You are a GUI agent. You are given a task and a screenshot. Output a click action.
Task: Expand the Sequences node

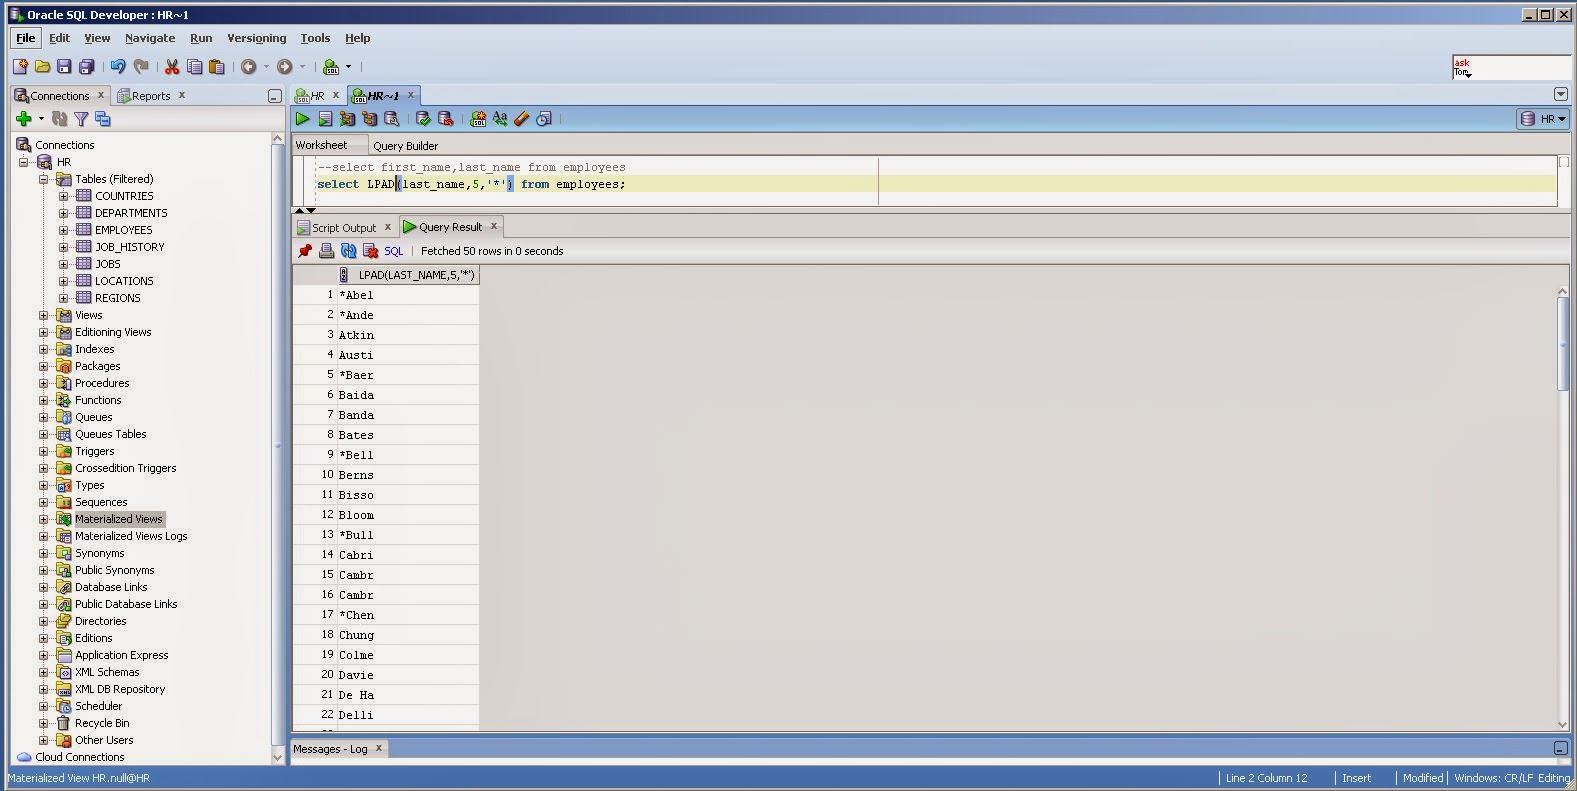(x=43, y=502)
